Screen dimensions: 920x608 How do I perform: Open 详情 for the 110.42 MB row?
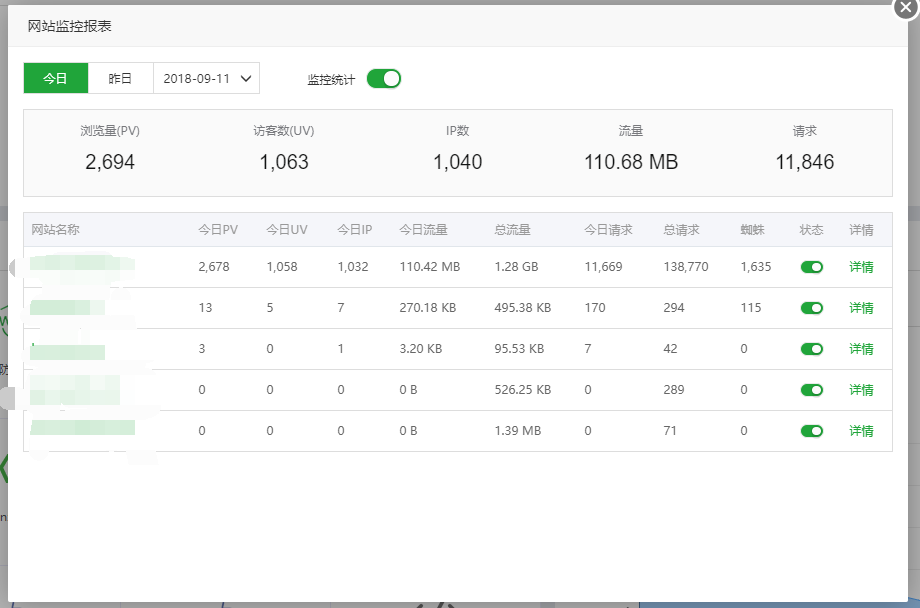[861, 267]
